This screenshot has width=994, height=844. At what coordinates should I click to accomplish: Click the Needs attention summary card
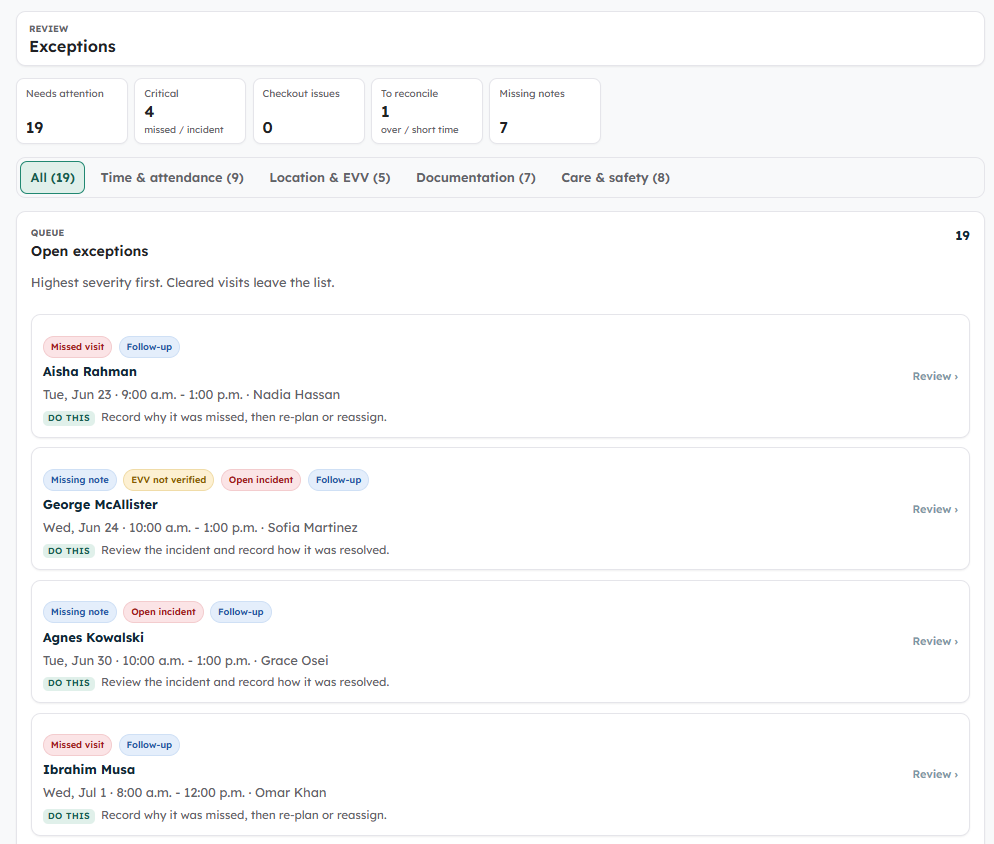click(72, 111)
